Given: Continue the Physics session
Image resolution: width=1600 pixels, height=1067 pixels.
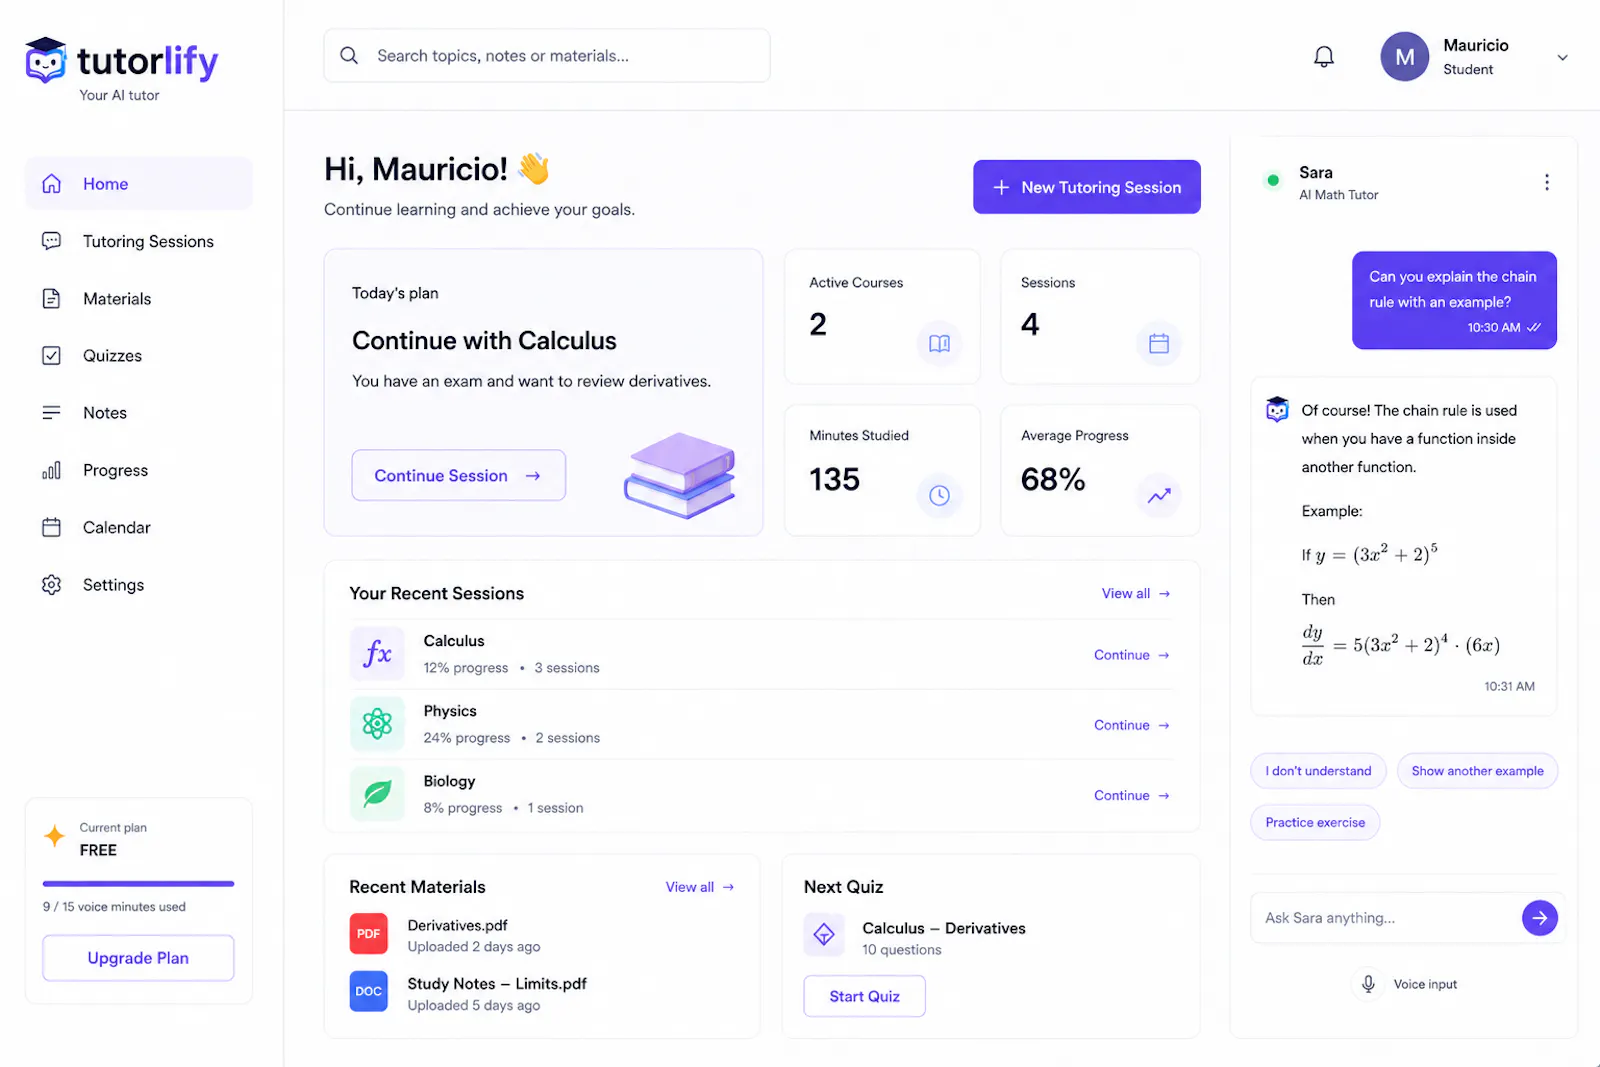Looking at the screenshot, I should (x=1132, y=725).
